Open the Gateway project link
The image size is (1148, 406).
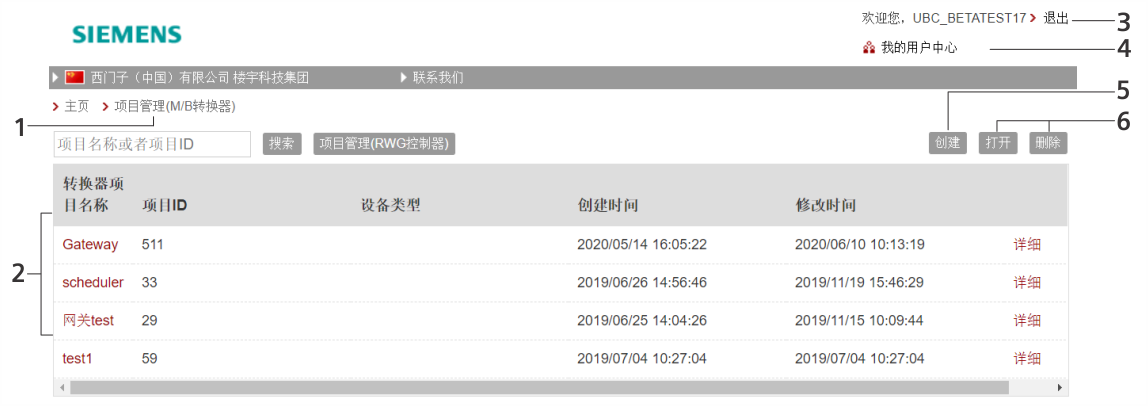click(90, 244)
